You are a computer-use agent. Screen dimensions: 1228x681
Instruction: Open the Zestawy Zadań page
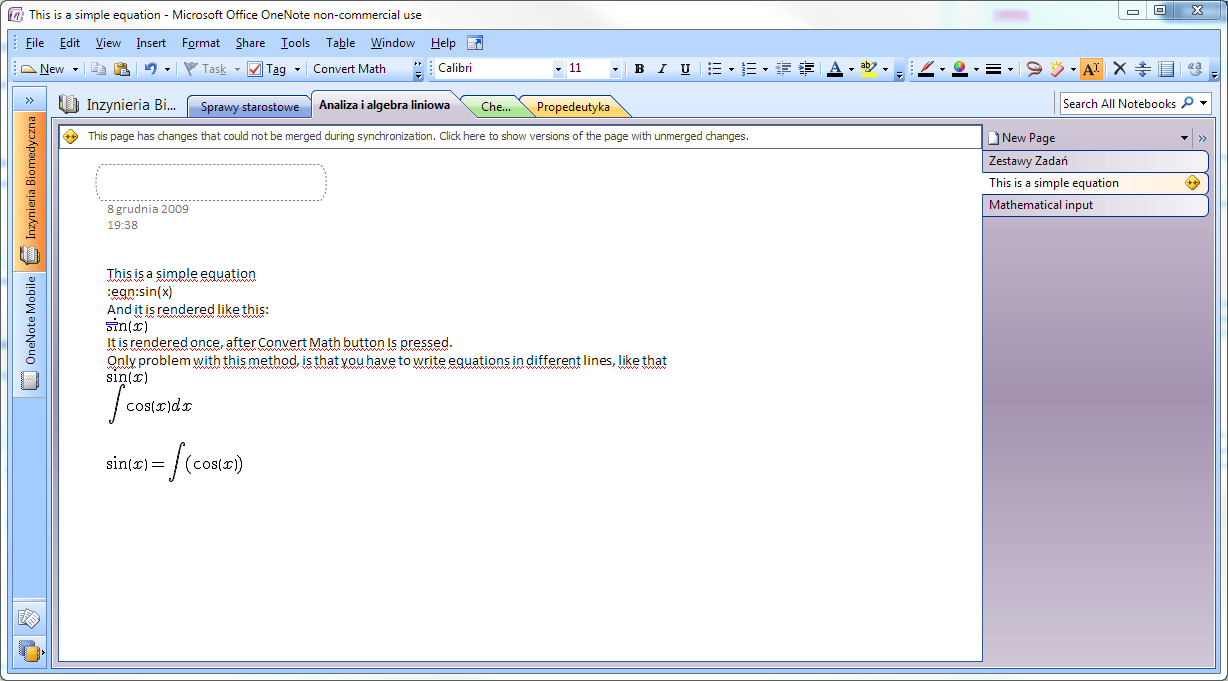1095,161
